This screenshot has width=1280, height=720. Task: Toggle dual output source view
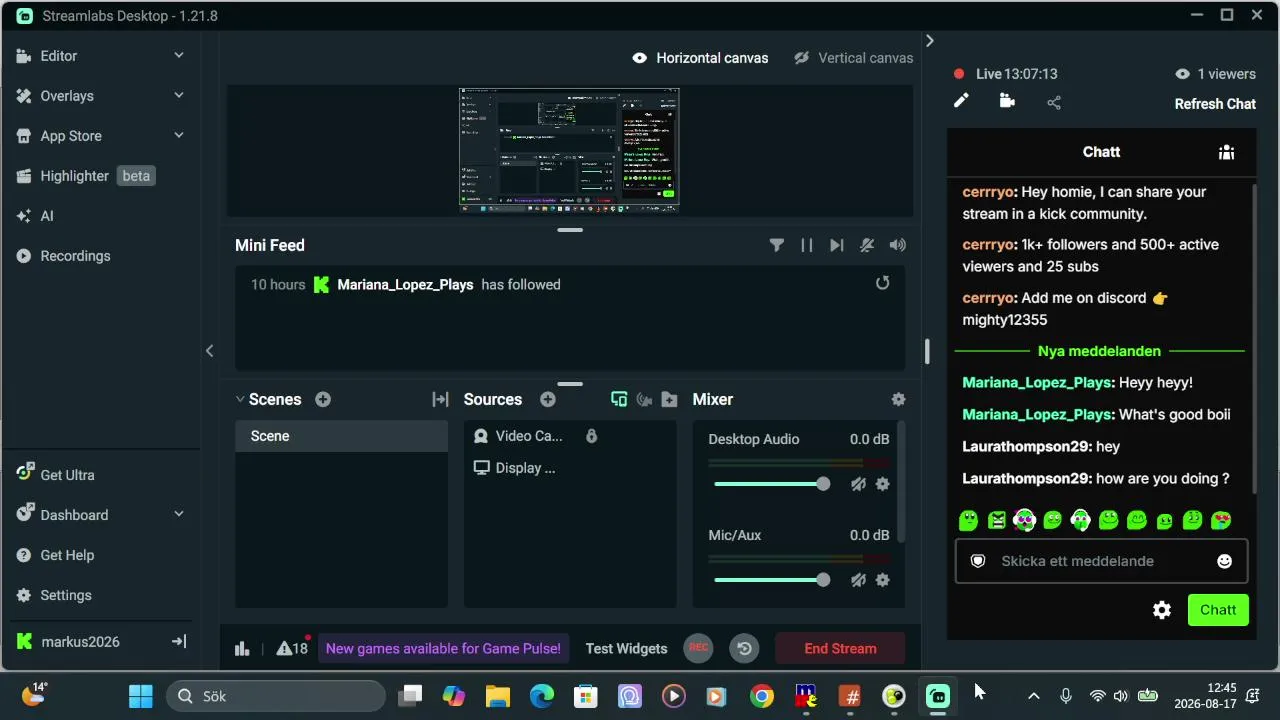pos(619,399)
